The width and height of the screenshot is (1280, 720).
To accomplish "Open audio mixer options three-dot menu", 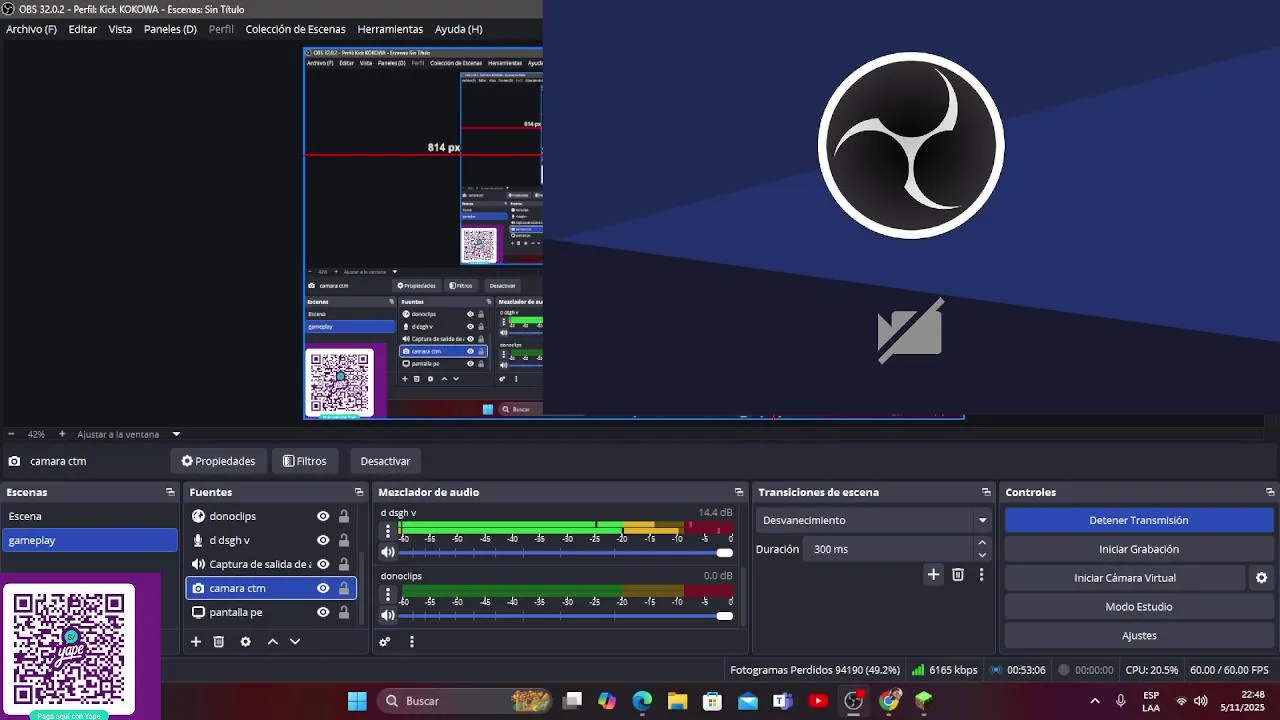I will click(411, 642).
